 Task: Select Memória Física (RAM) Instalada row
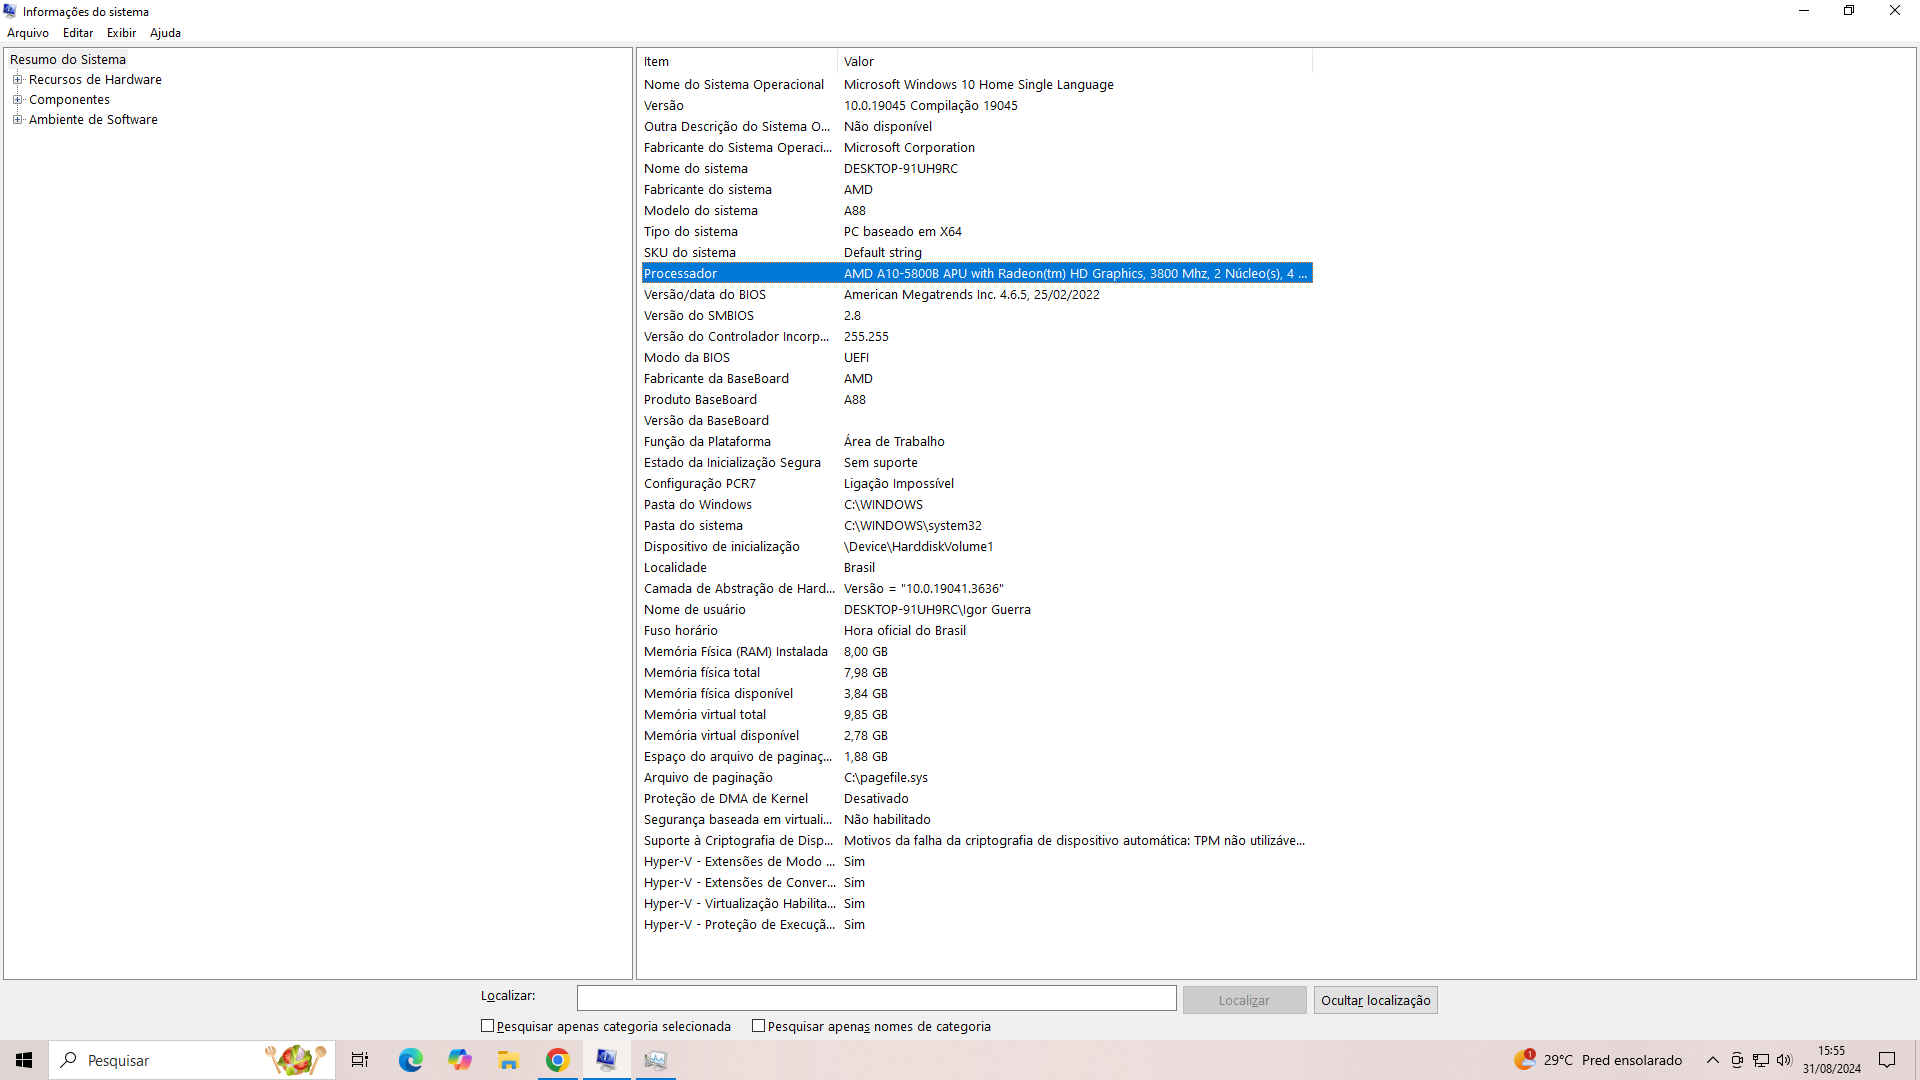click(976, 652)
